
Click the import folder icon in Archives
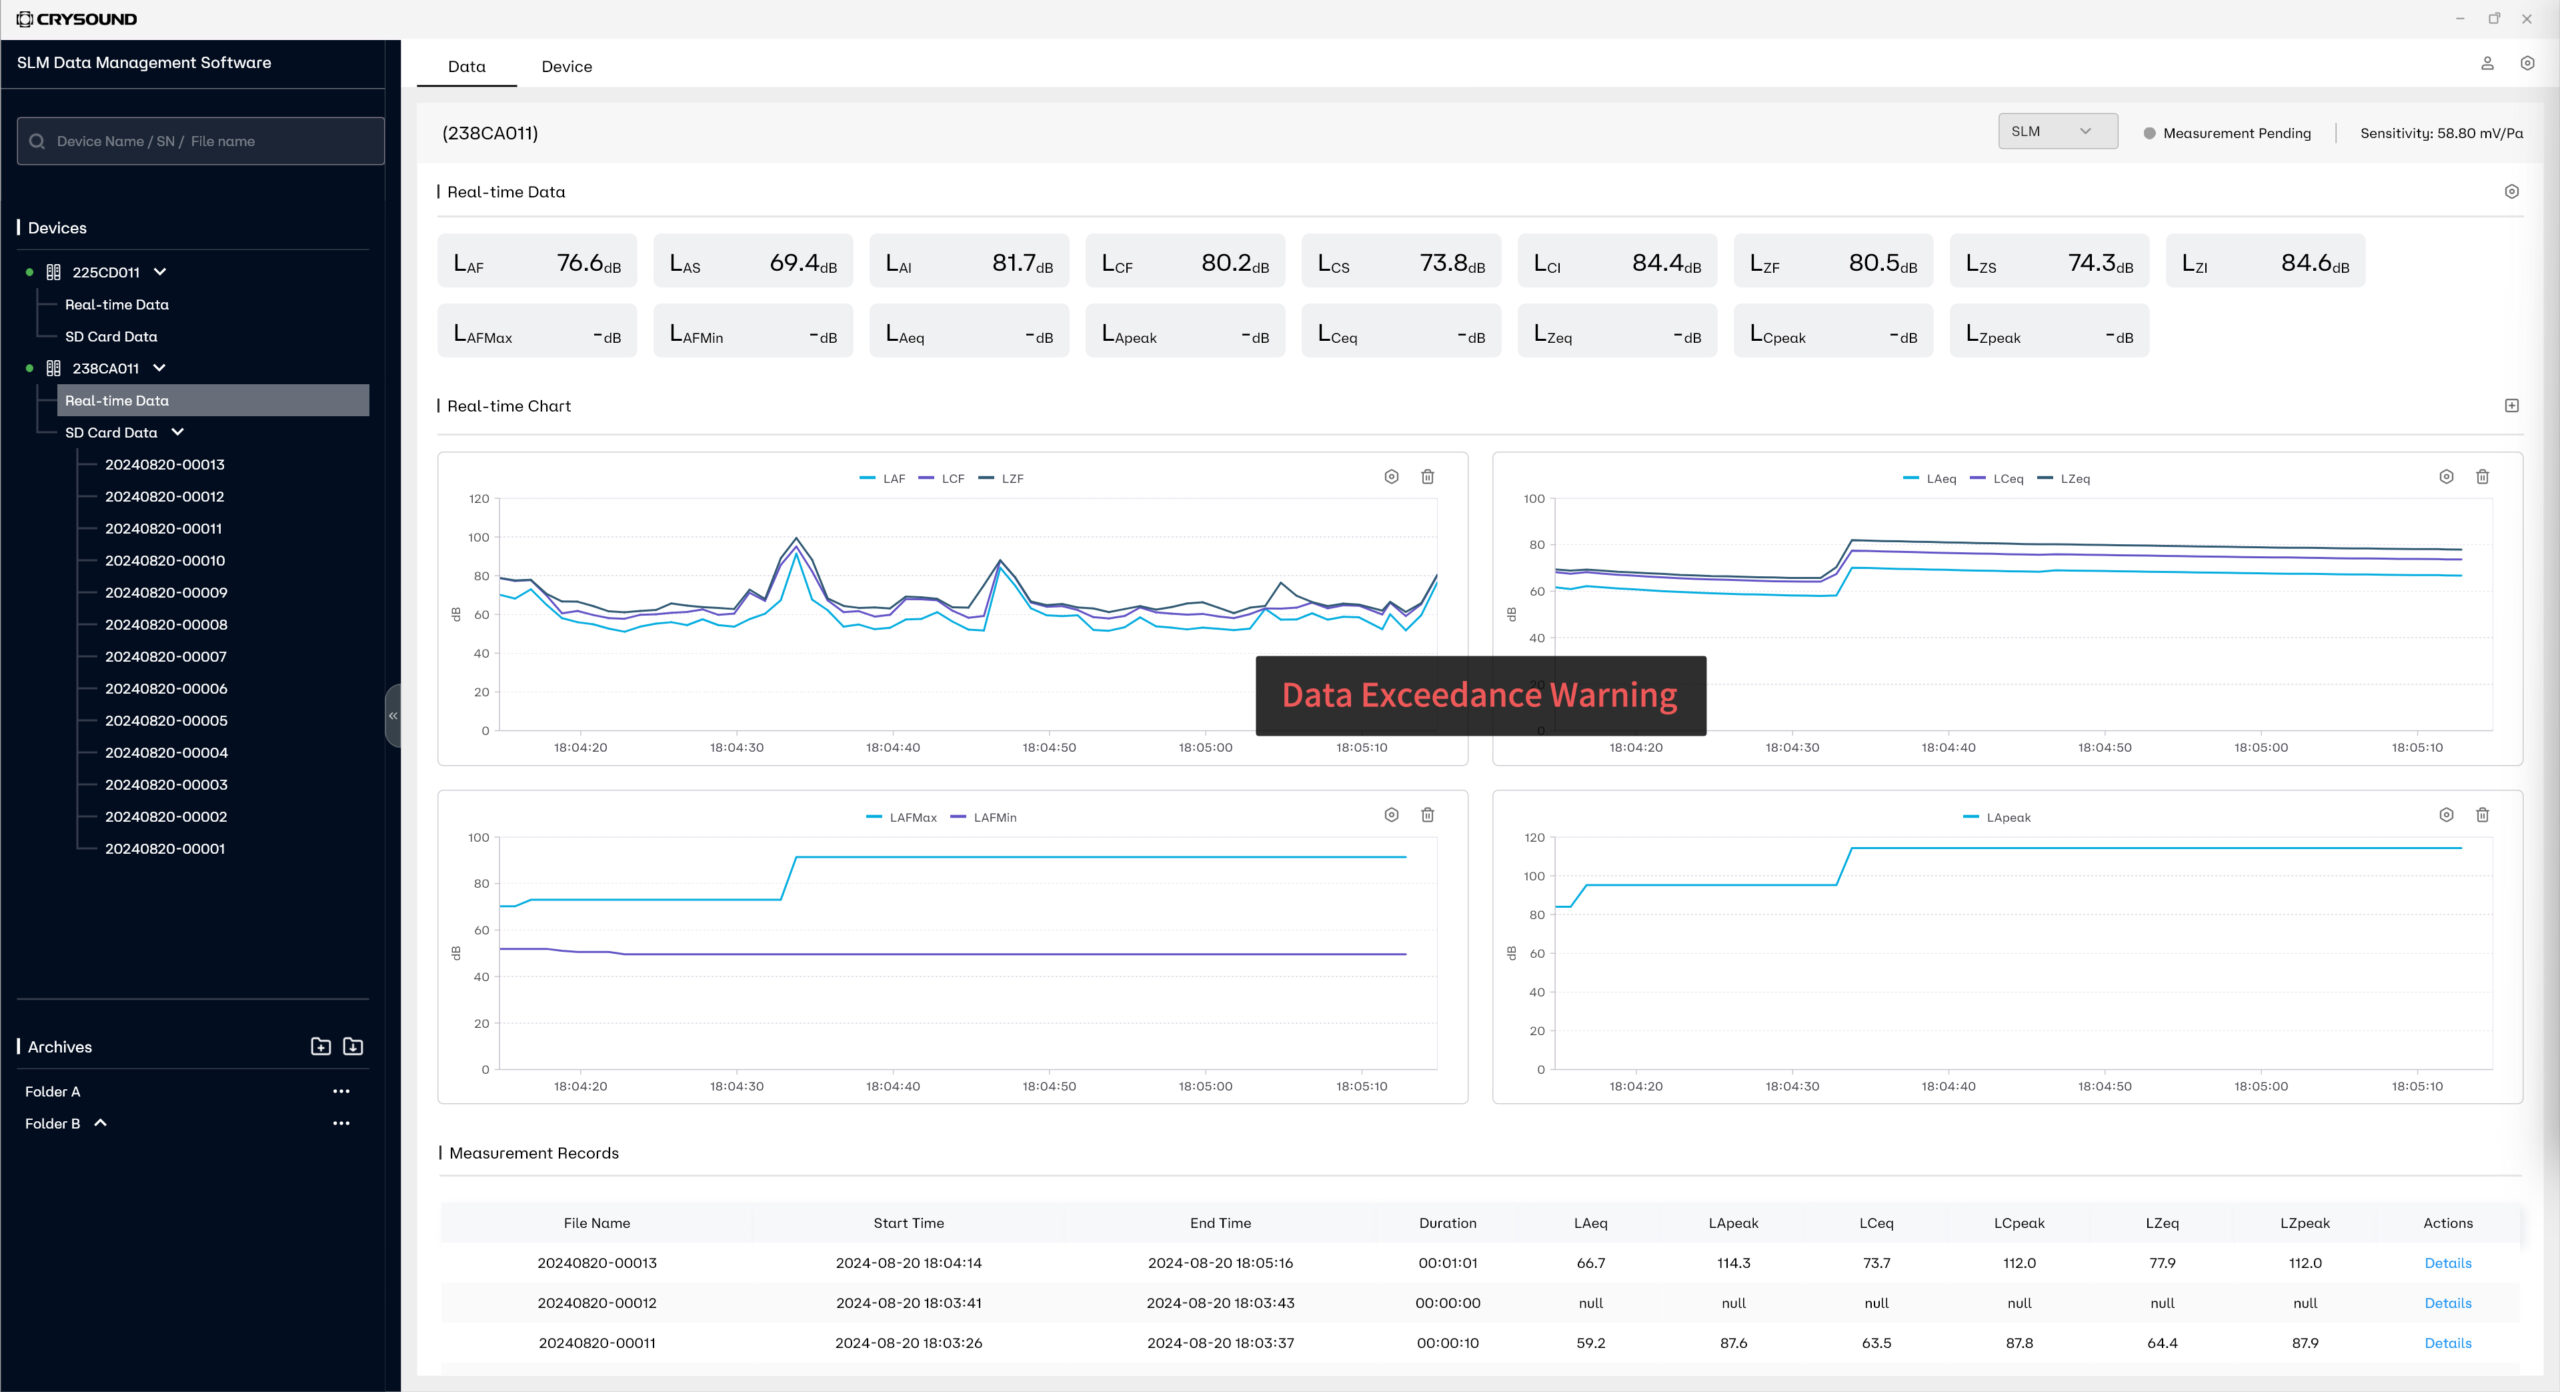(x=353, y=1046)
